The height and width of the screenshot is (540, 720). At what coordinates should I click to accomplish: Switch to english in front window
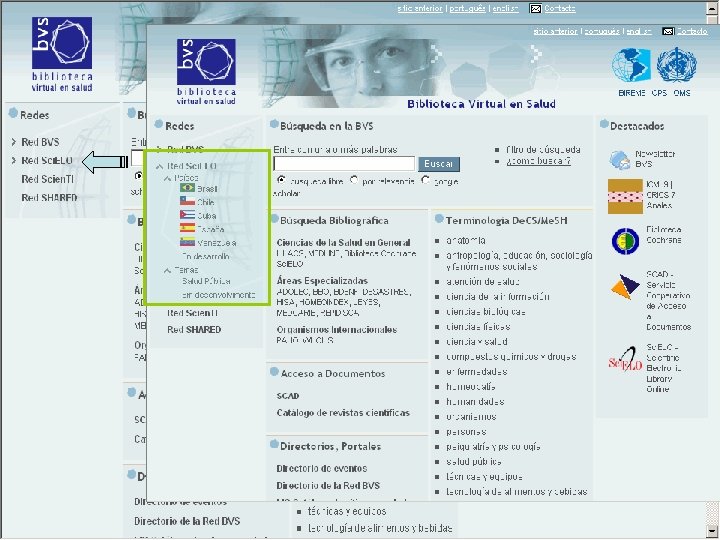639,31
